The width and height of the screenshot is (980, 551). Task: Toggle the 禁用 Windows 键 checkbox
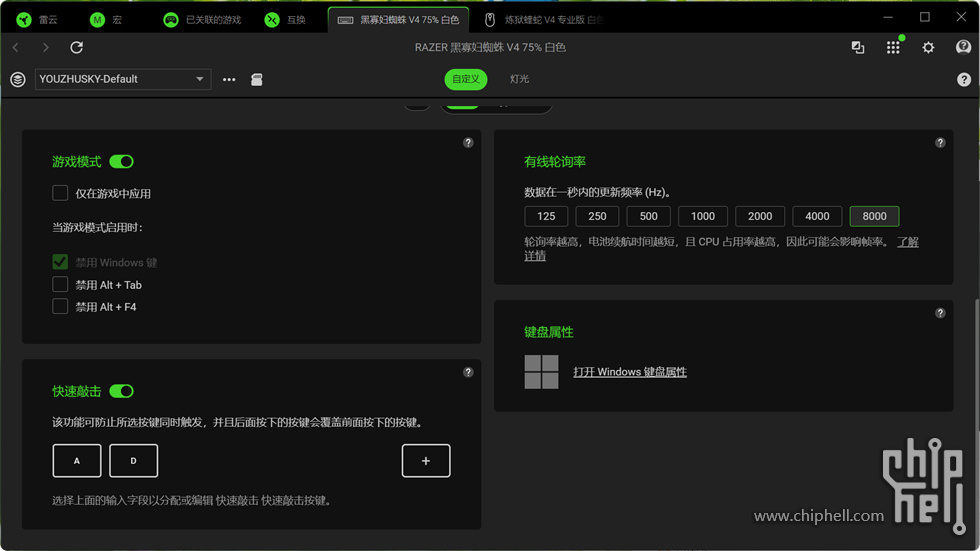coord(60,262)
